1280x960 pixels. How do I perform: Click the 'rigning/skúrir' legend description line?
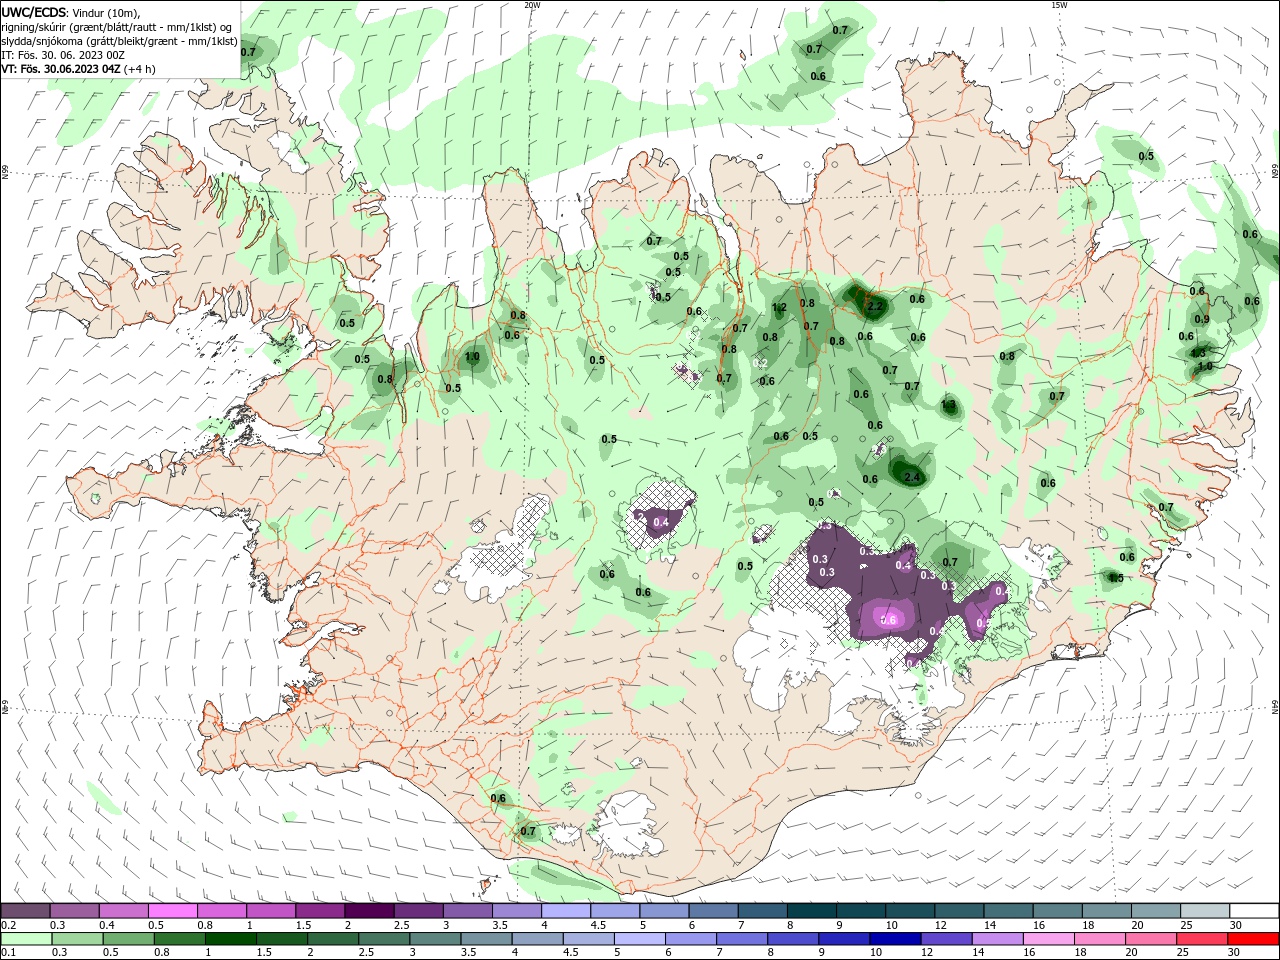click(x=117, y=27)
